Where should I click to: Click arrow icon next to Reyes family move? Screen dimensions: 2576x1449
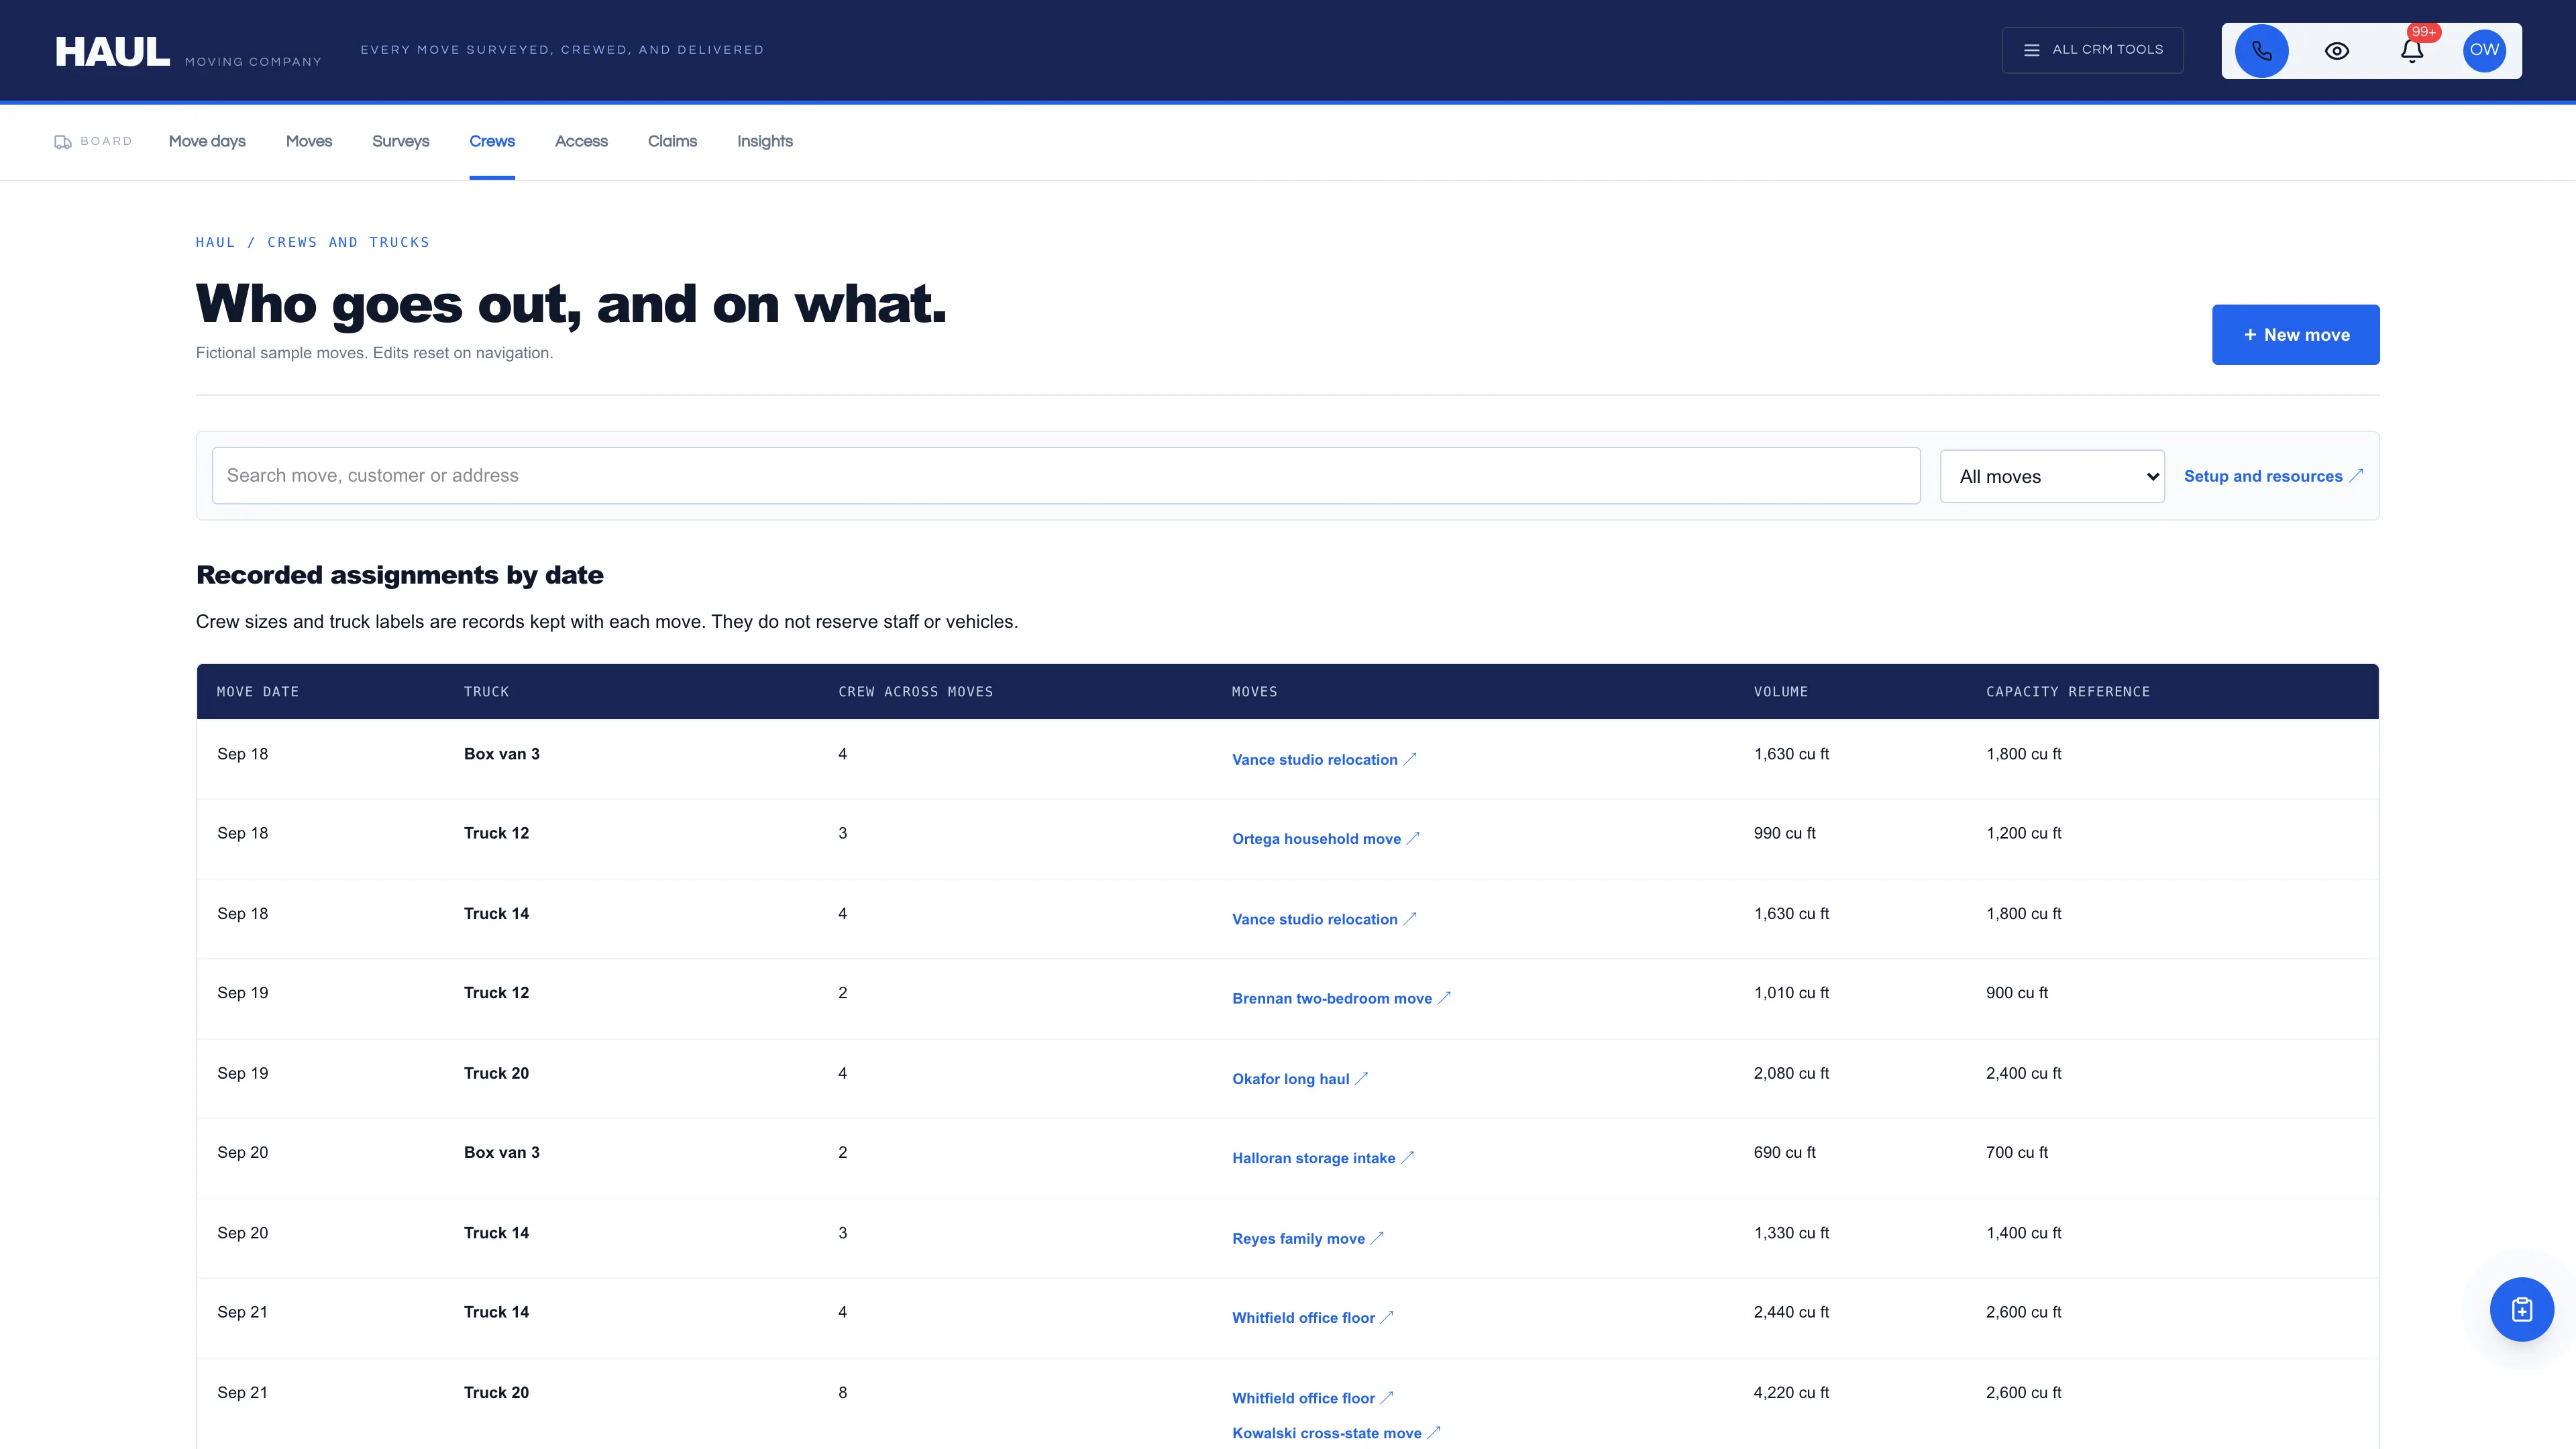(x=1377, y=1238)
